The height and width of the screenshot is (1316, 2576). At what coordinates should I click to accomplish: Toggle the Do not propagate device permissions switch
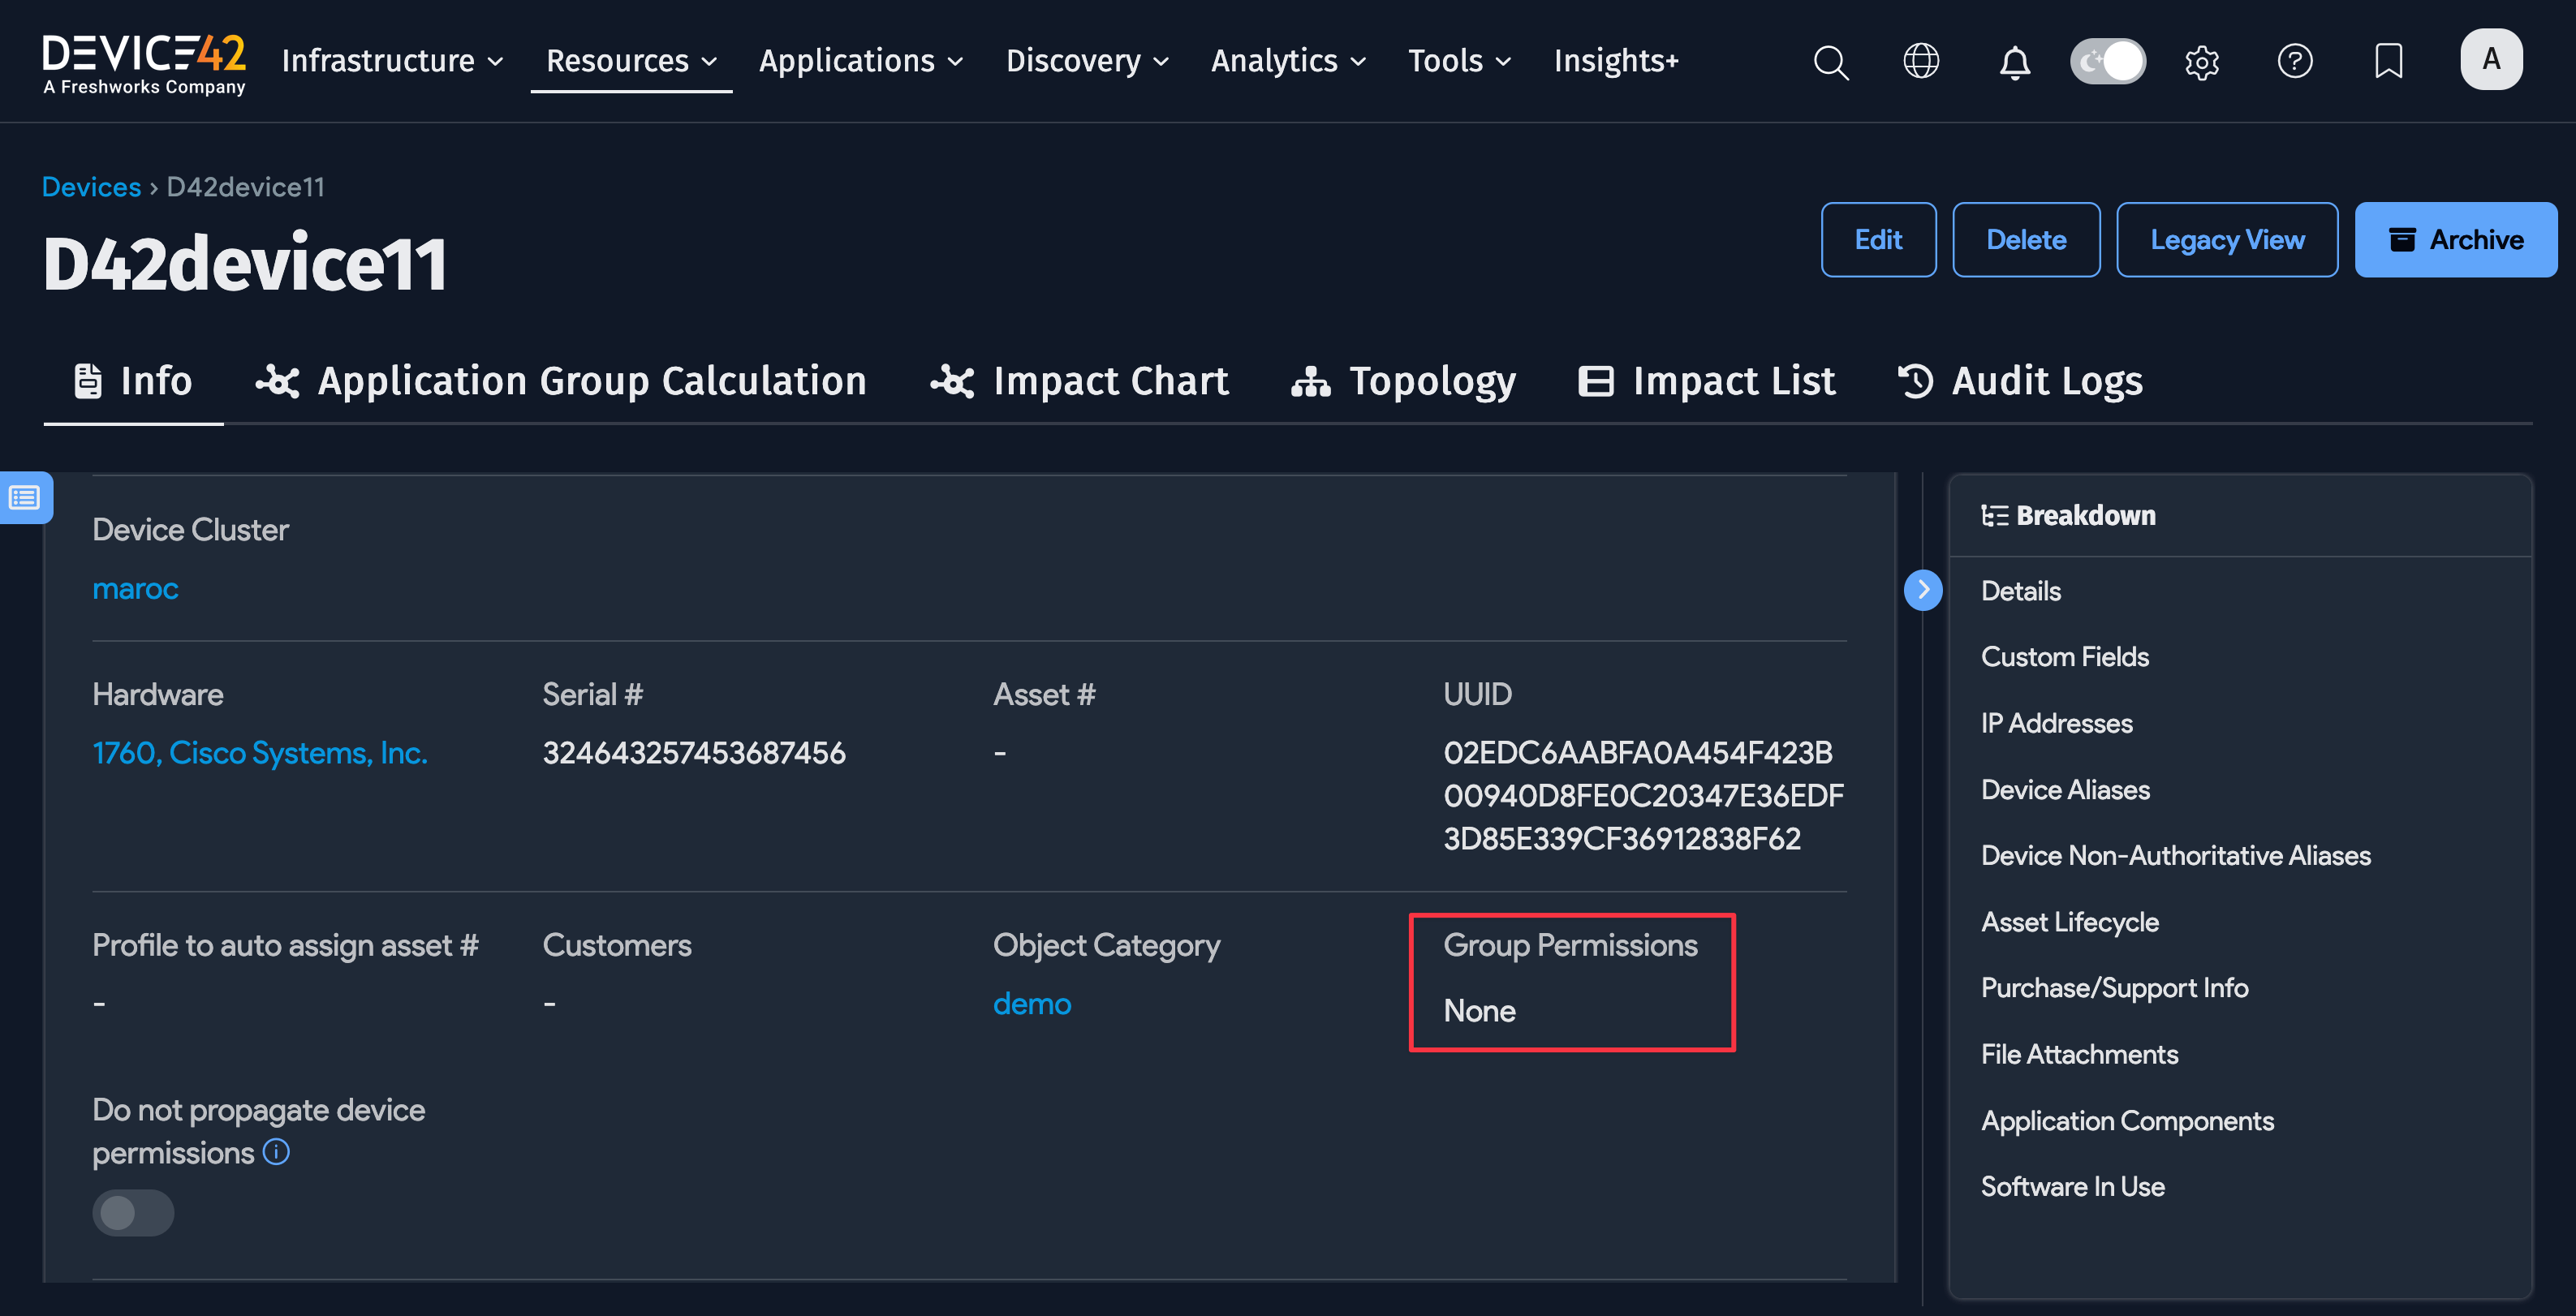click(x=133, y=1212)
